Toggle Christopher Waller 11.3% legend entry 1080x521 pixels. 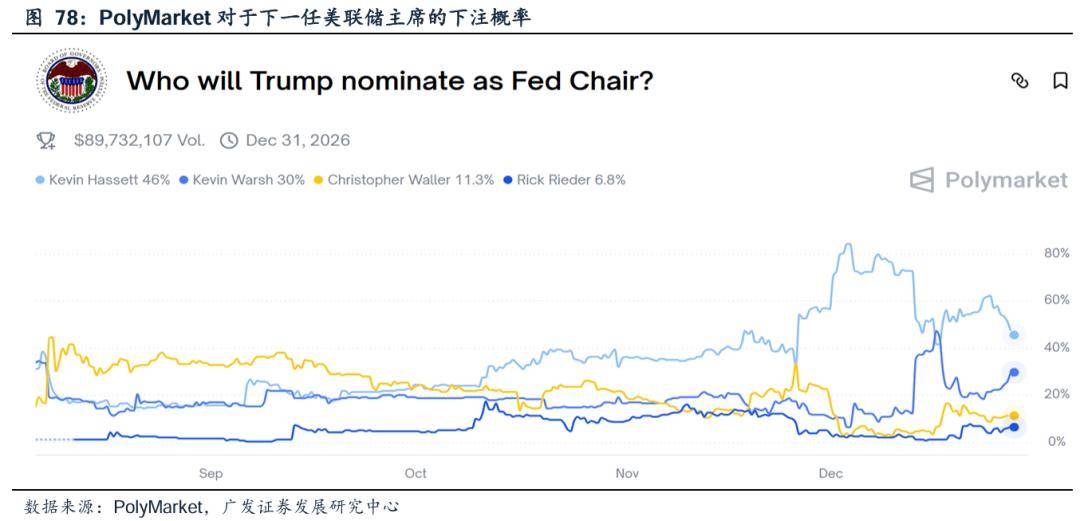tap(404, 180)
